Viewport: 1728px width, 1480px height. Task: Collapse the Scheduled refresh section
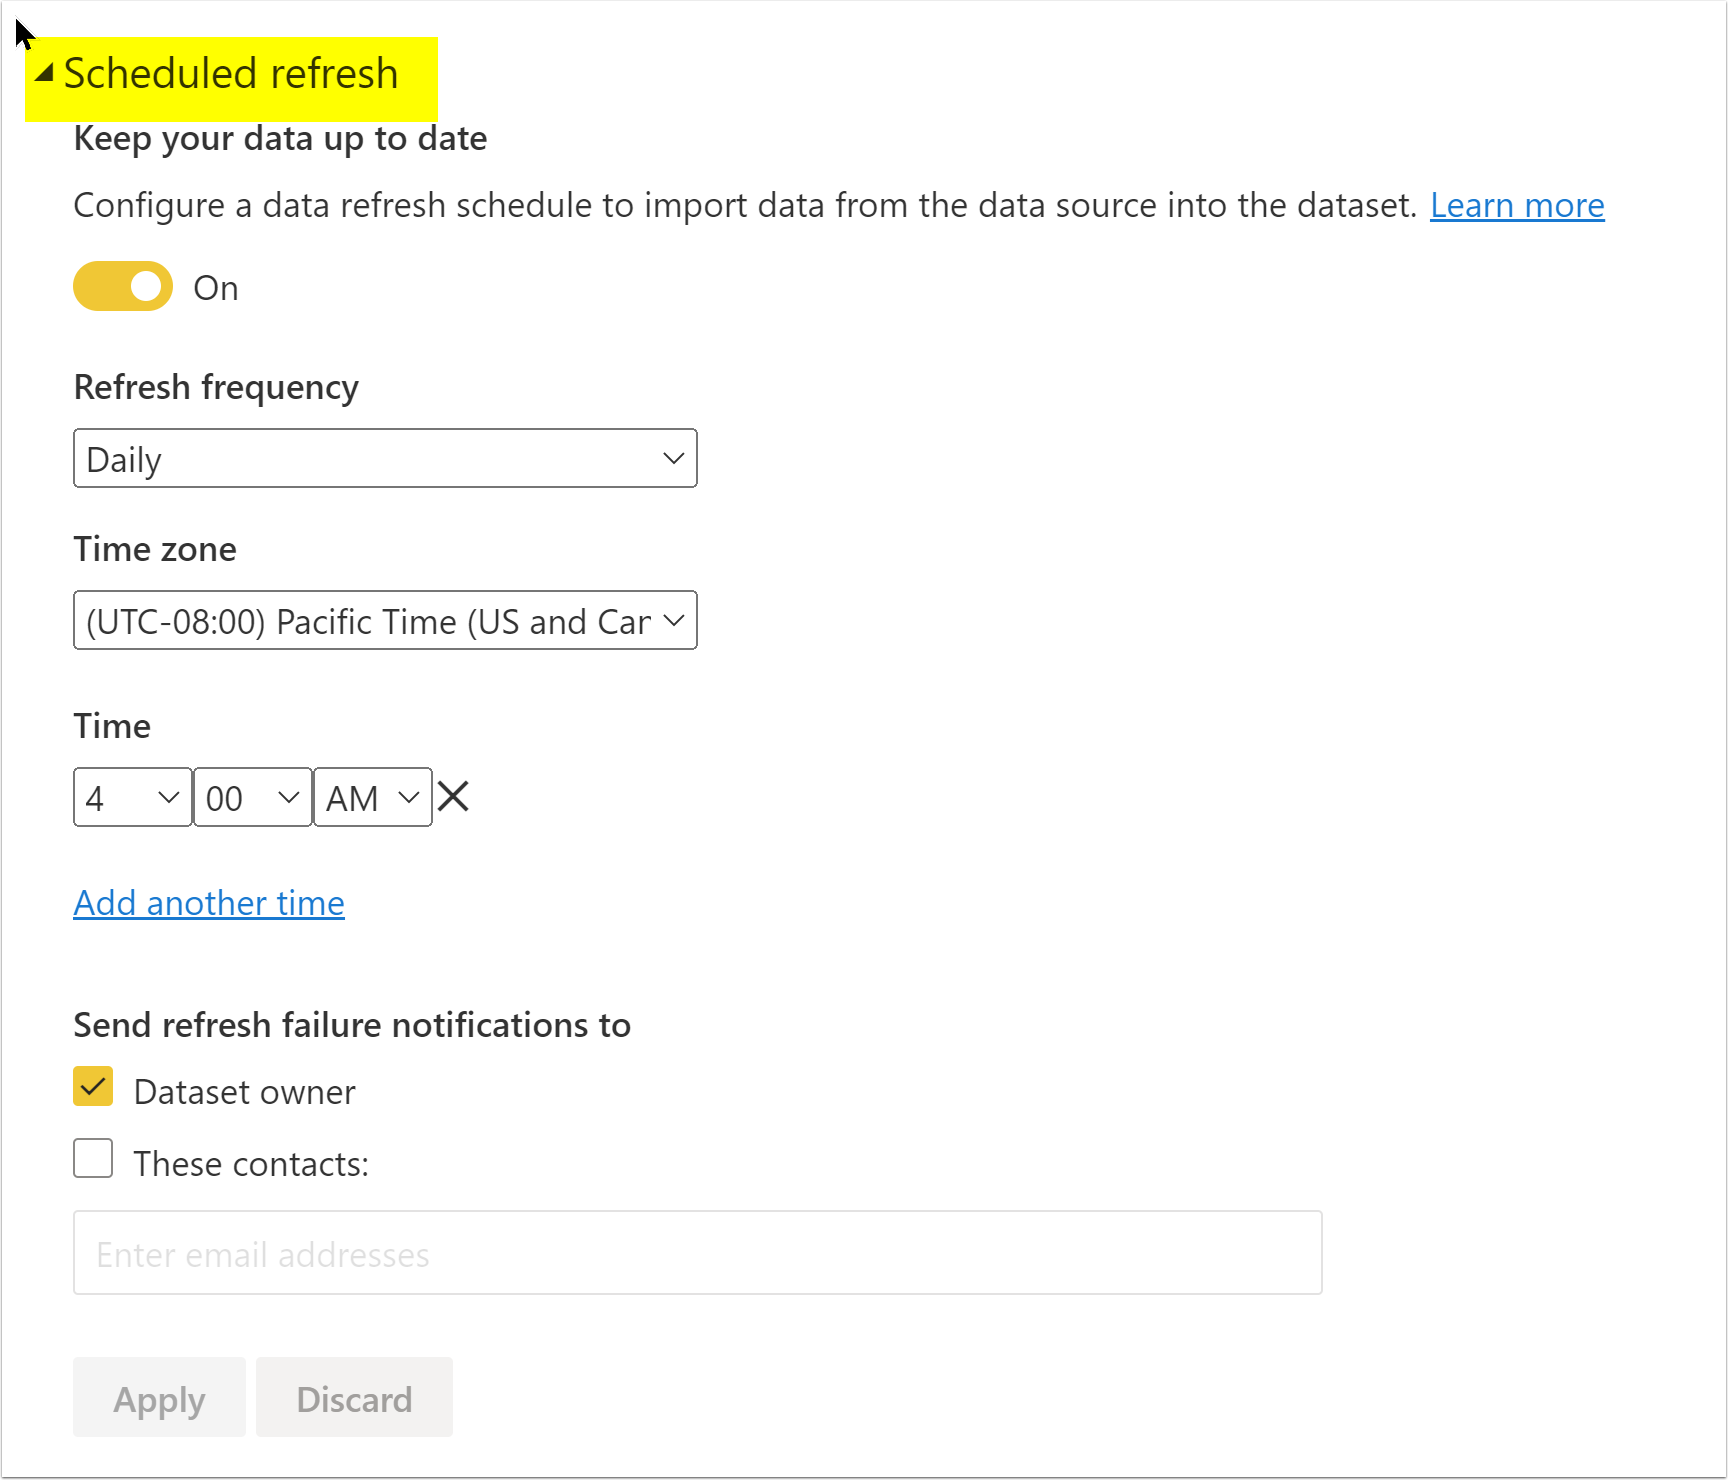click(44, 73)
